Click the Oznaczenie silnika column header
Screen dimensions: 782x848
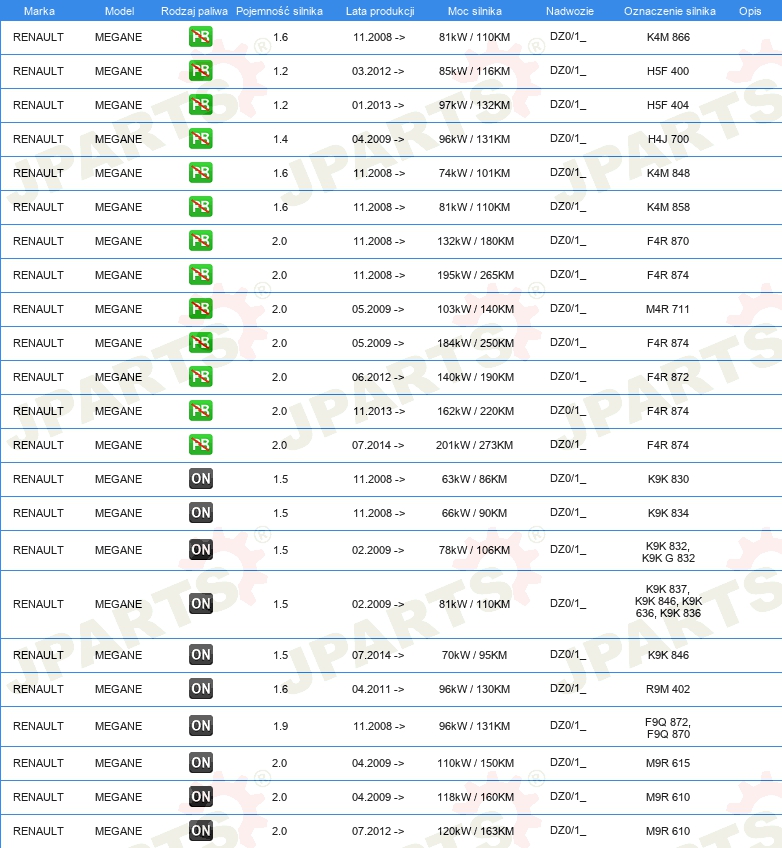click(670, 11)
